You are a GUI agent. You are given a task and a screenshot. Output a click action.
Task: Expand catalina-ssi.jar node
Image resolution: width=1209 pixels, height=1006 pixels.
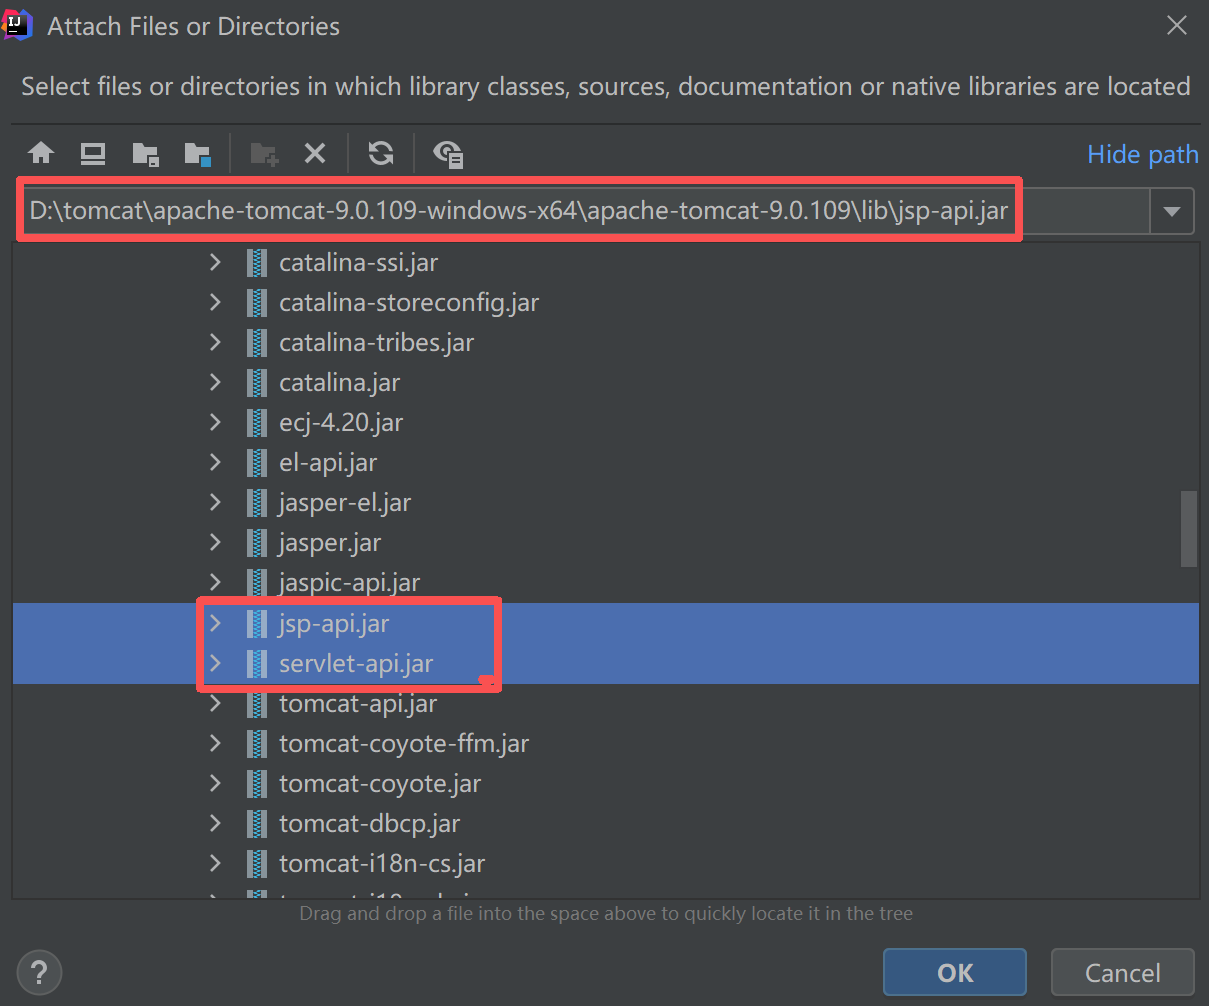215,262
